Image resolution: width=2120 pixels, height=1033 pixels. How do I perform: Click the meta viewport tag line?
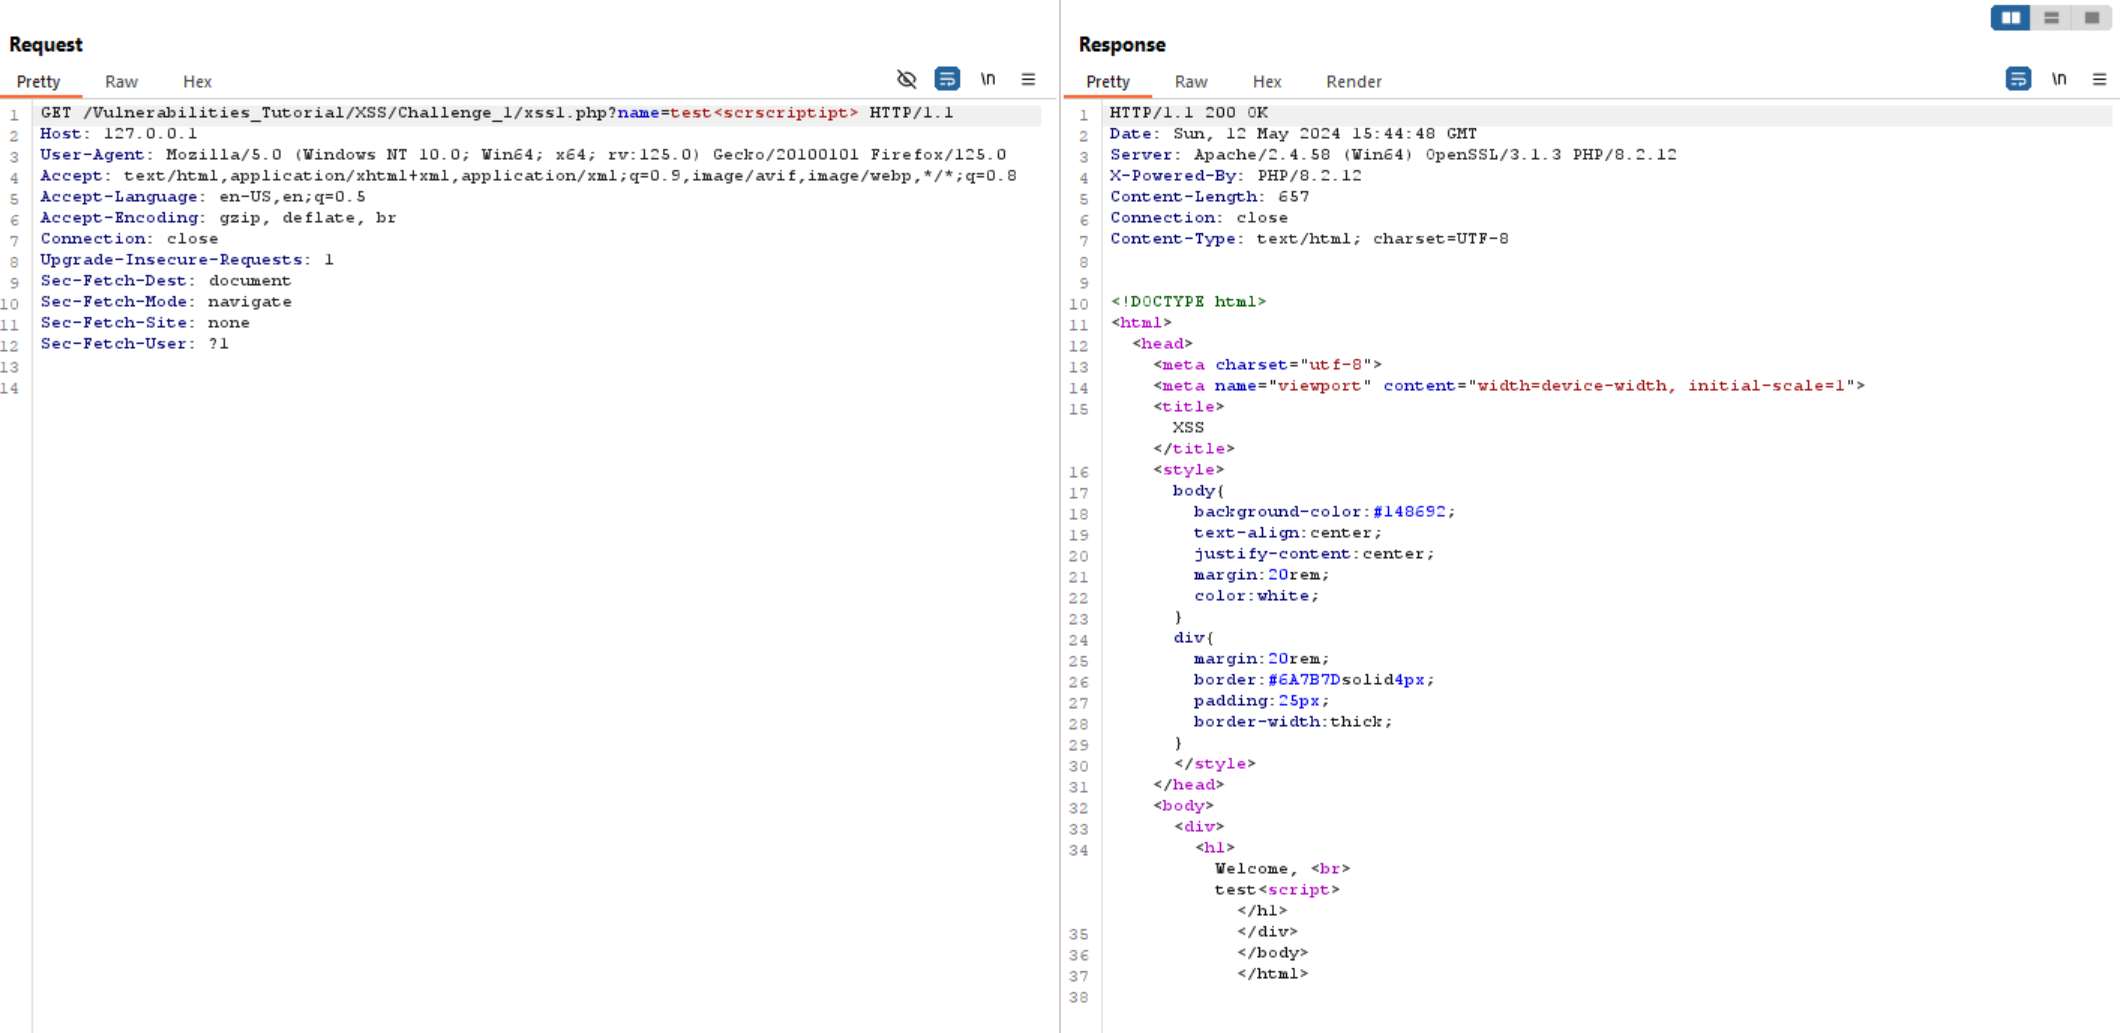click(1509, 386)
